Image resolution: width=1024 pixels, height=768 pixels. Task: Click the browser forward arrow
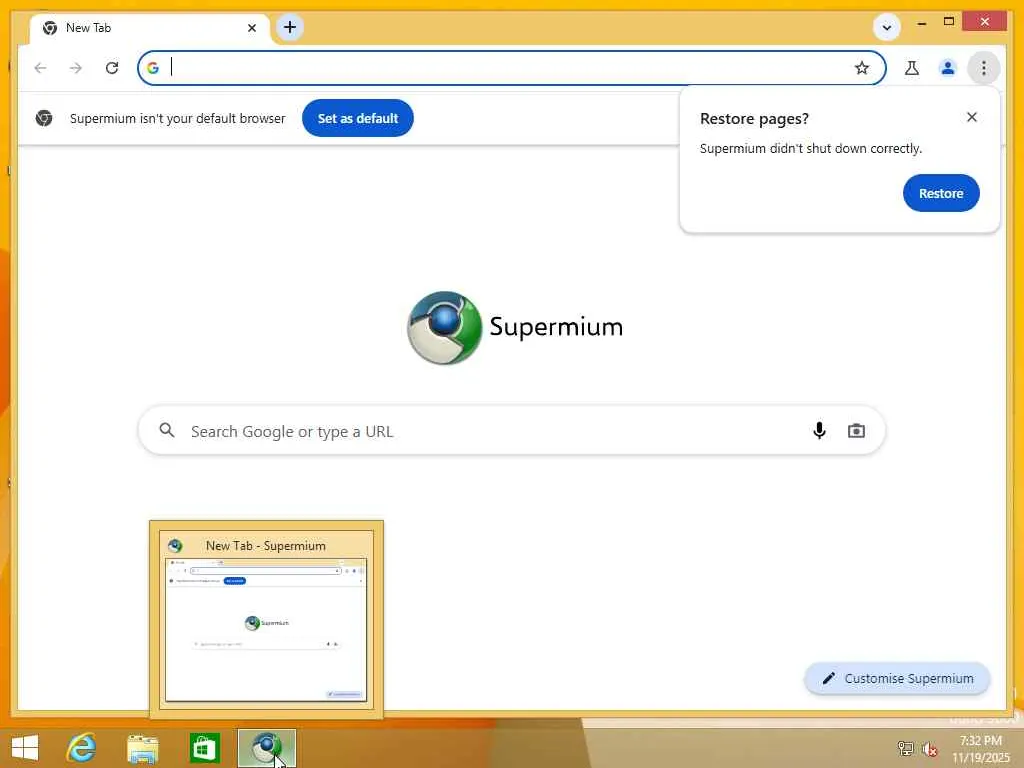(76, 68)
